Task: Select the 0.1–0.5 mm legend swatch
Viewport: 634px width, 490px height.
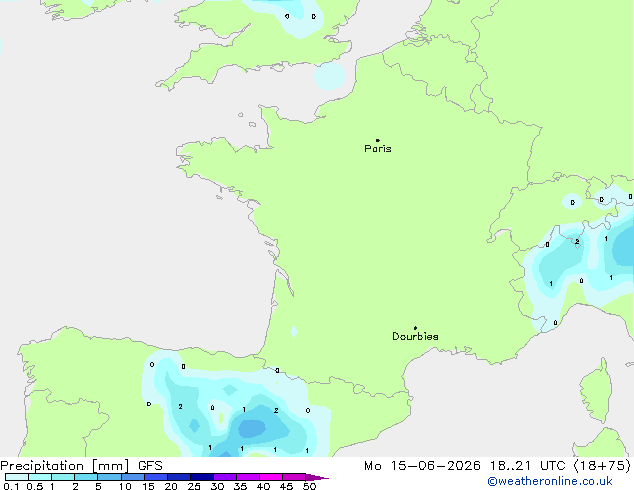Action: (17, 477)
